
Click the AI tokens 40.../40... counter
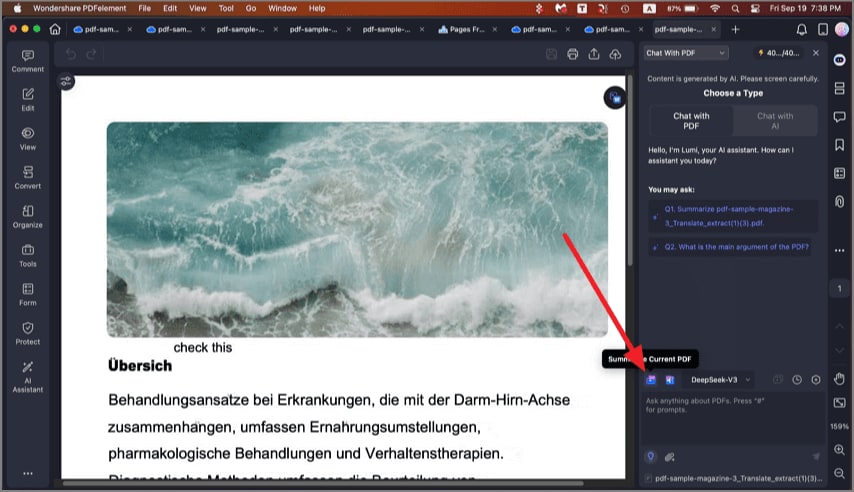(x=779, y=53)
